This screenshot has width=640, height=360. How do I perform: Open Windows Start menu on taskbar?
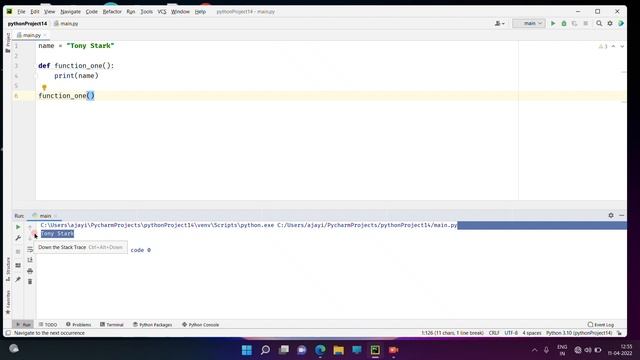247,350
